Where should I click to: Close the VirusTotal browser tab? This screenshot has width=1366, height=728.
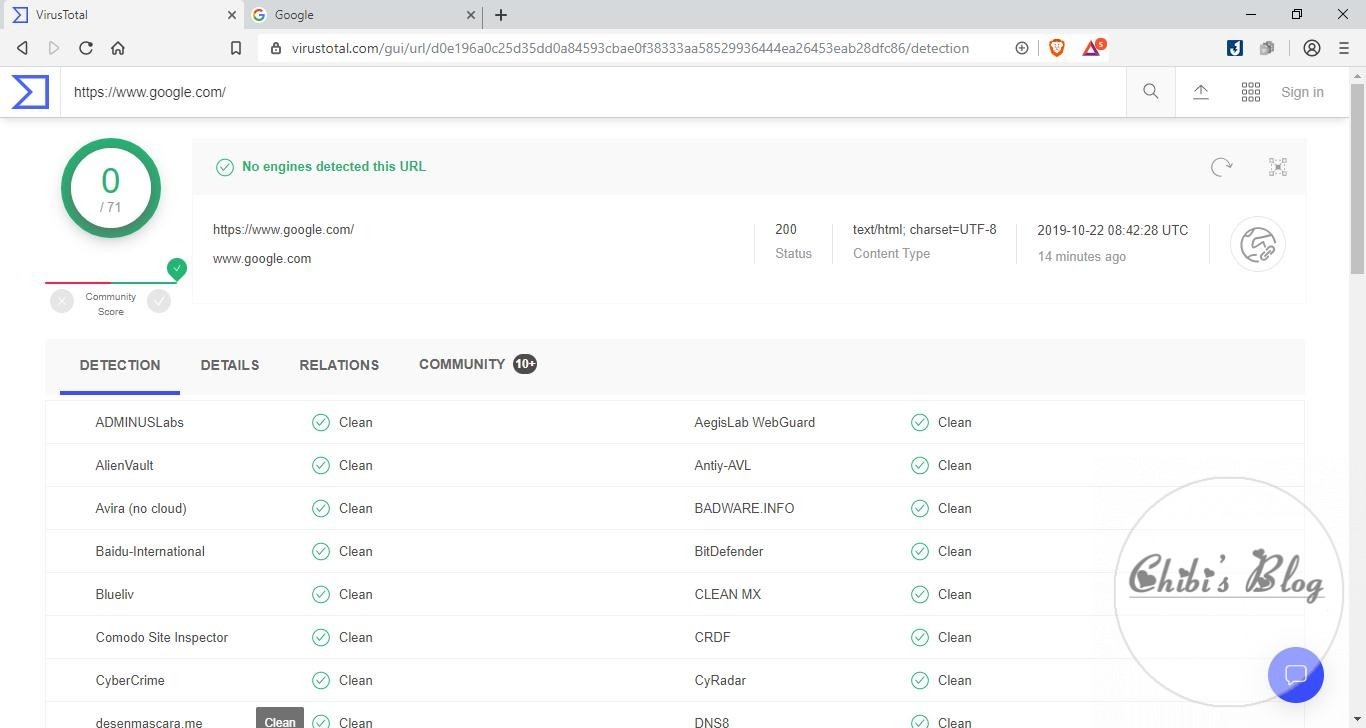click(x=232, y=15)
